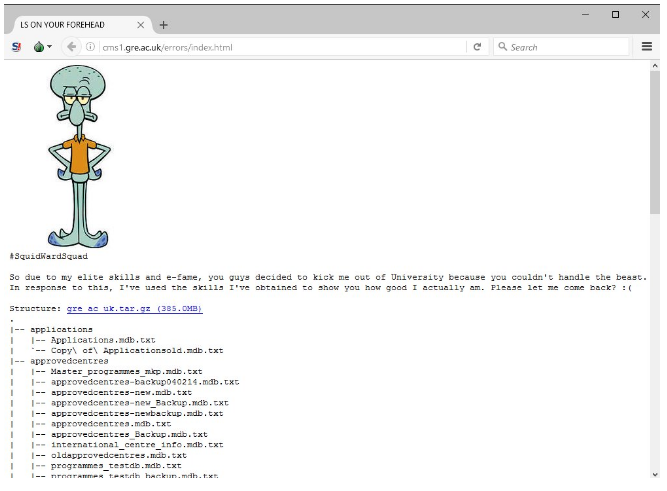Screen dimensions: 667x491
Task: Close the browser window
Action: (645, 14)
